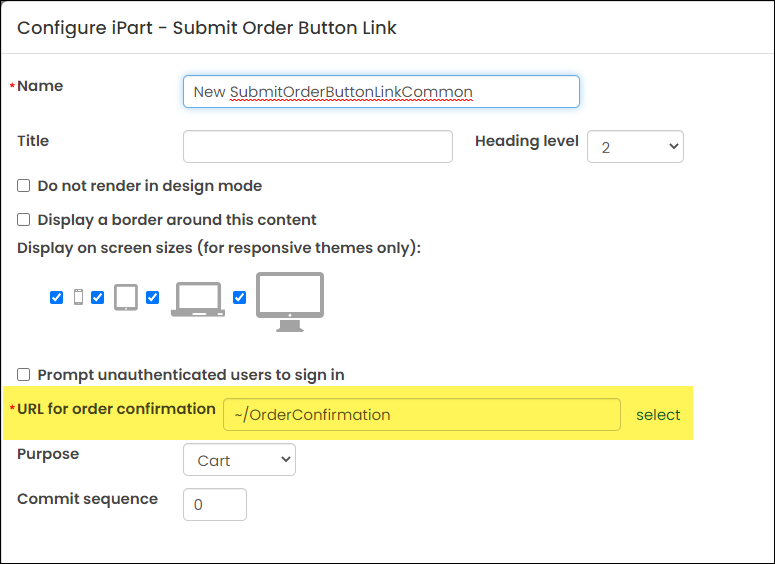The width and height of the screenshot is (775, 564).
Task: Click the desktop monitor screen size icon
Action: pyautogui.click(x=290, y=302)
